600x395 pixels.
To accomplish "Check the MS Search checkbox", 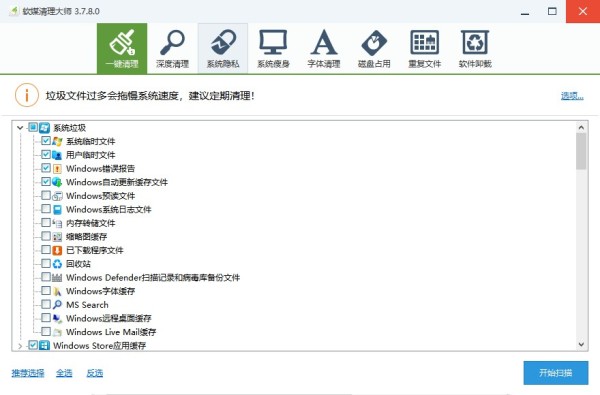I will coord(46,304).
